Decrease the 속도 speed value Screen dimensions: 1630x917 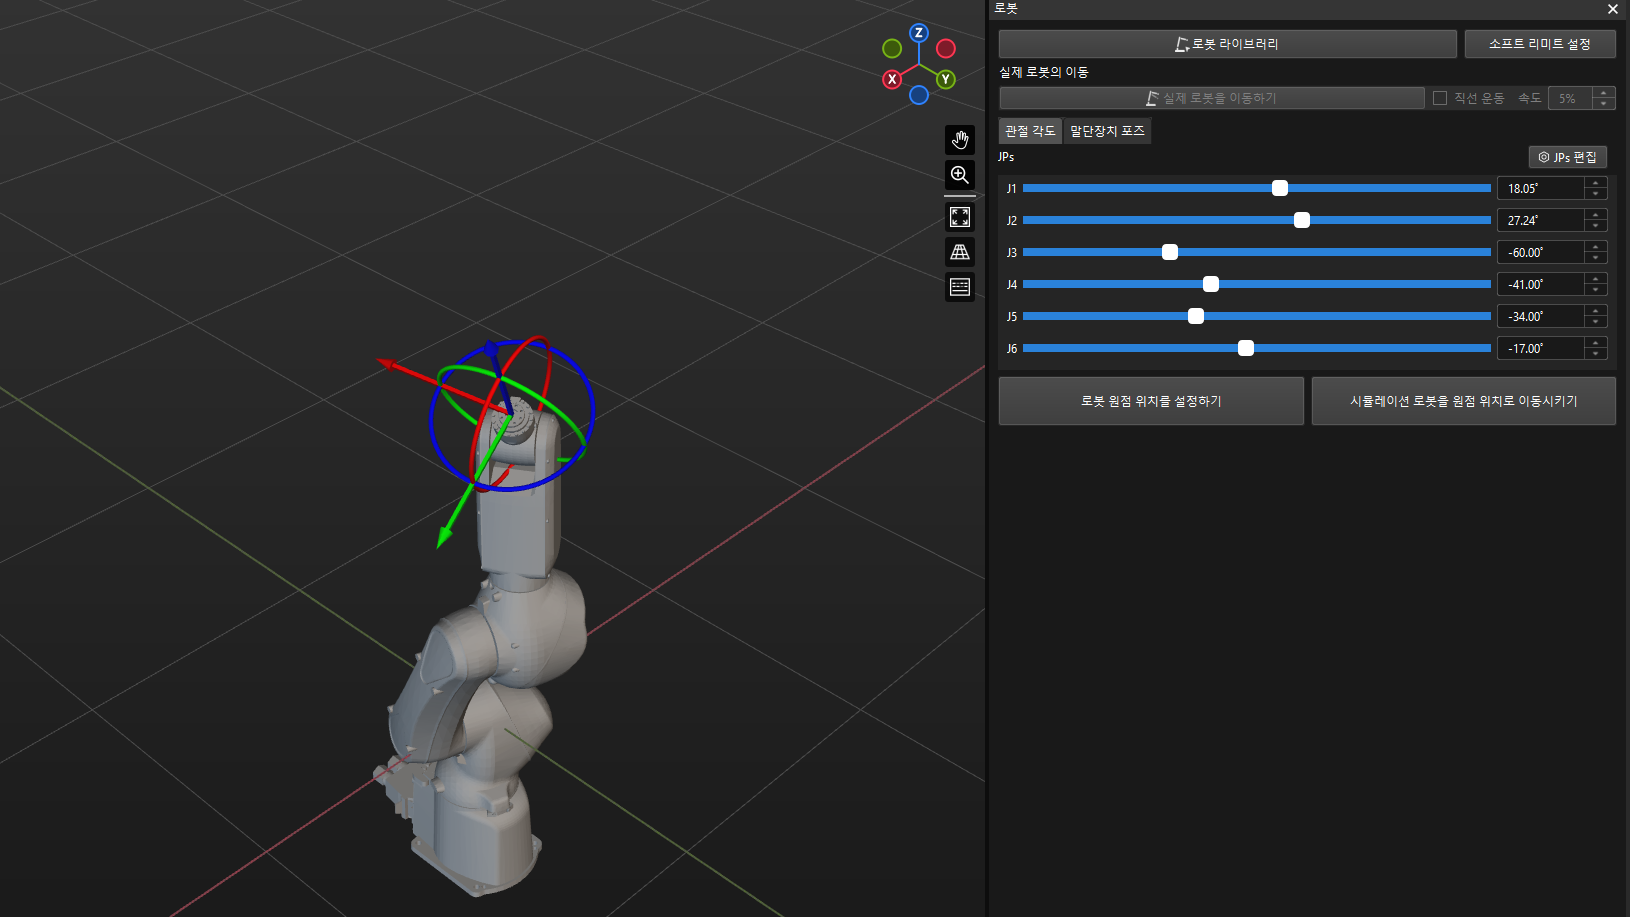1604,104
